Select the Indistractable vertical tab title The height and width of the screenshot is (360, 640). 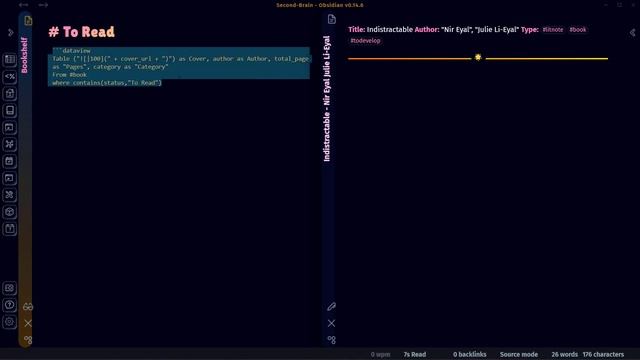(327, 99)
